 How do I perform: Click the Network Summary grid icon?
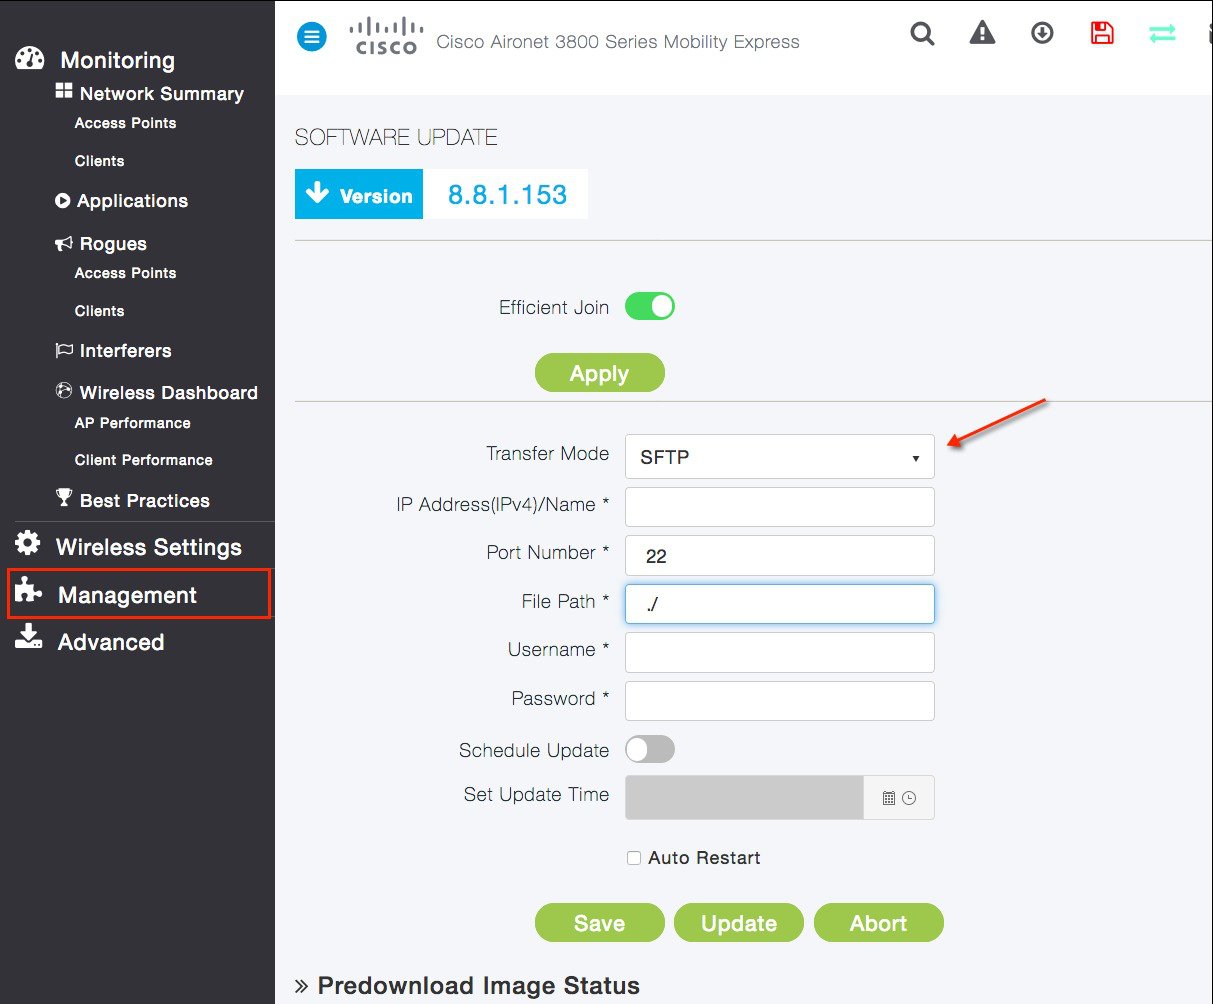[x=64, y=91]
